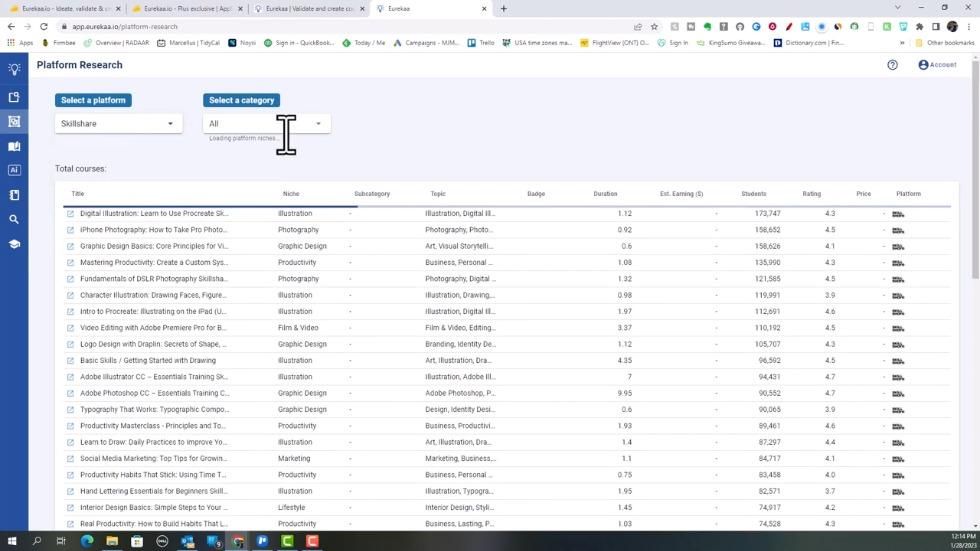Open a new browser tab
Screen dimensions: 980x551
click(503, 9)
